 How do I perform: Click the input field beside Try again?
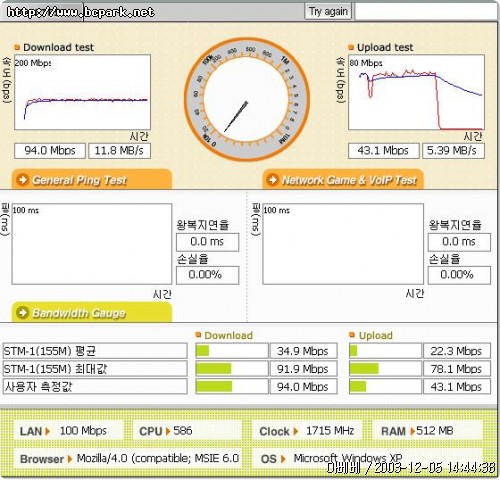pos(426,12)
